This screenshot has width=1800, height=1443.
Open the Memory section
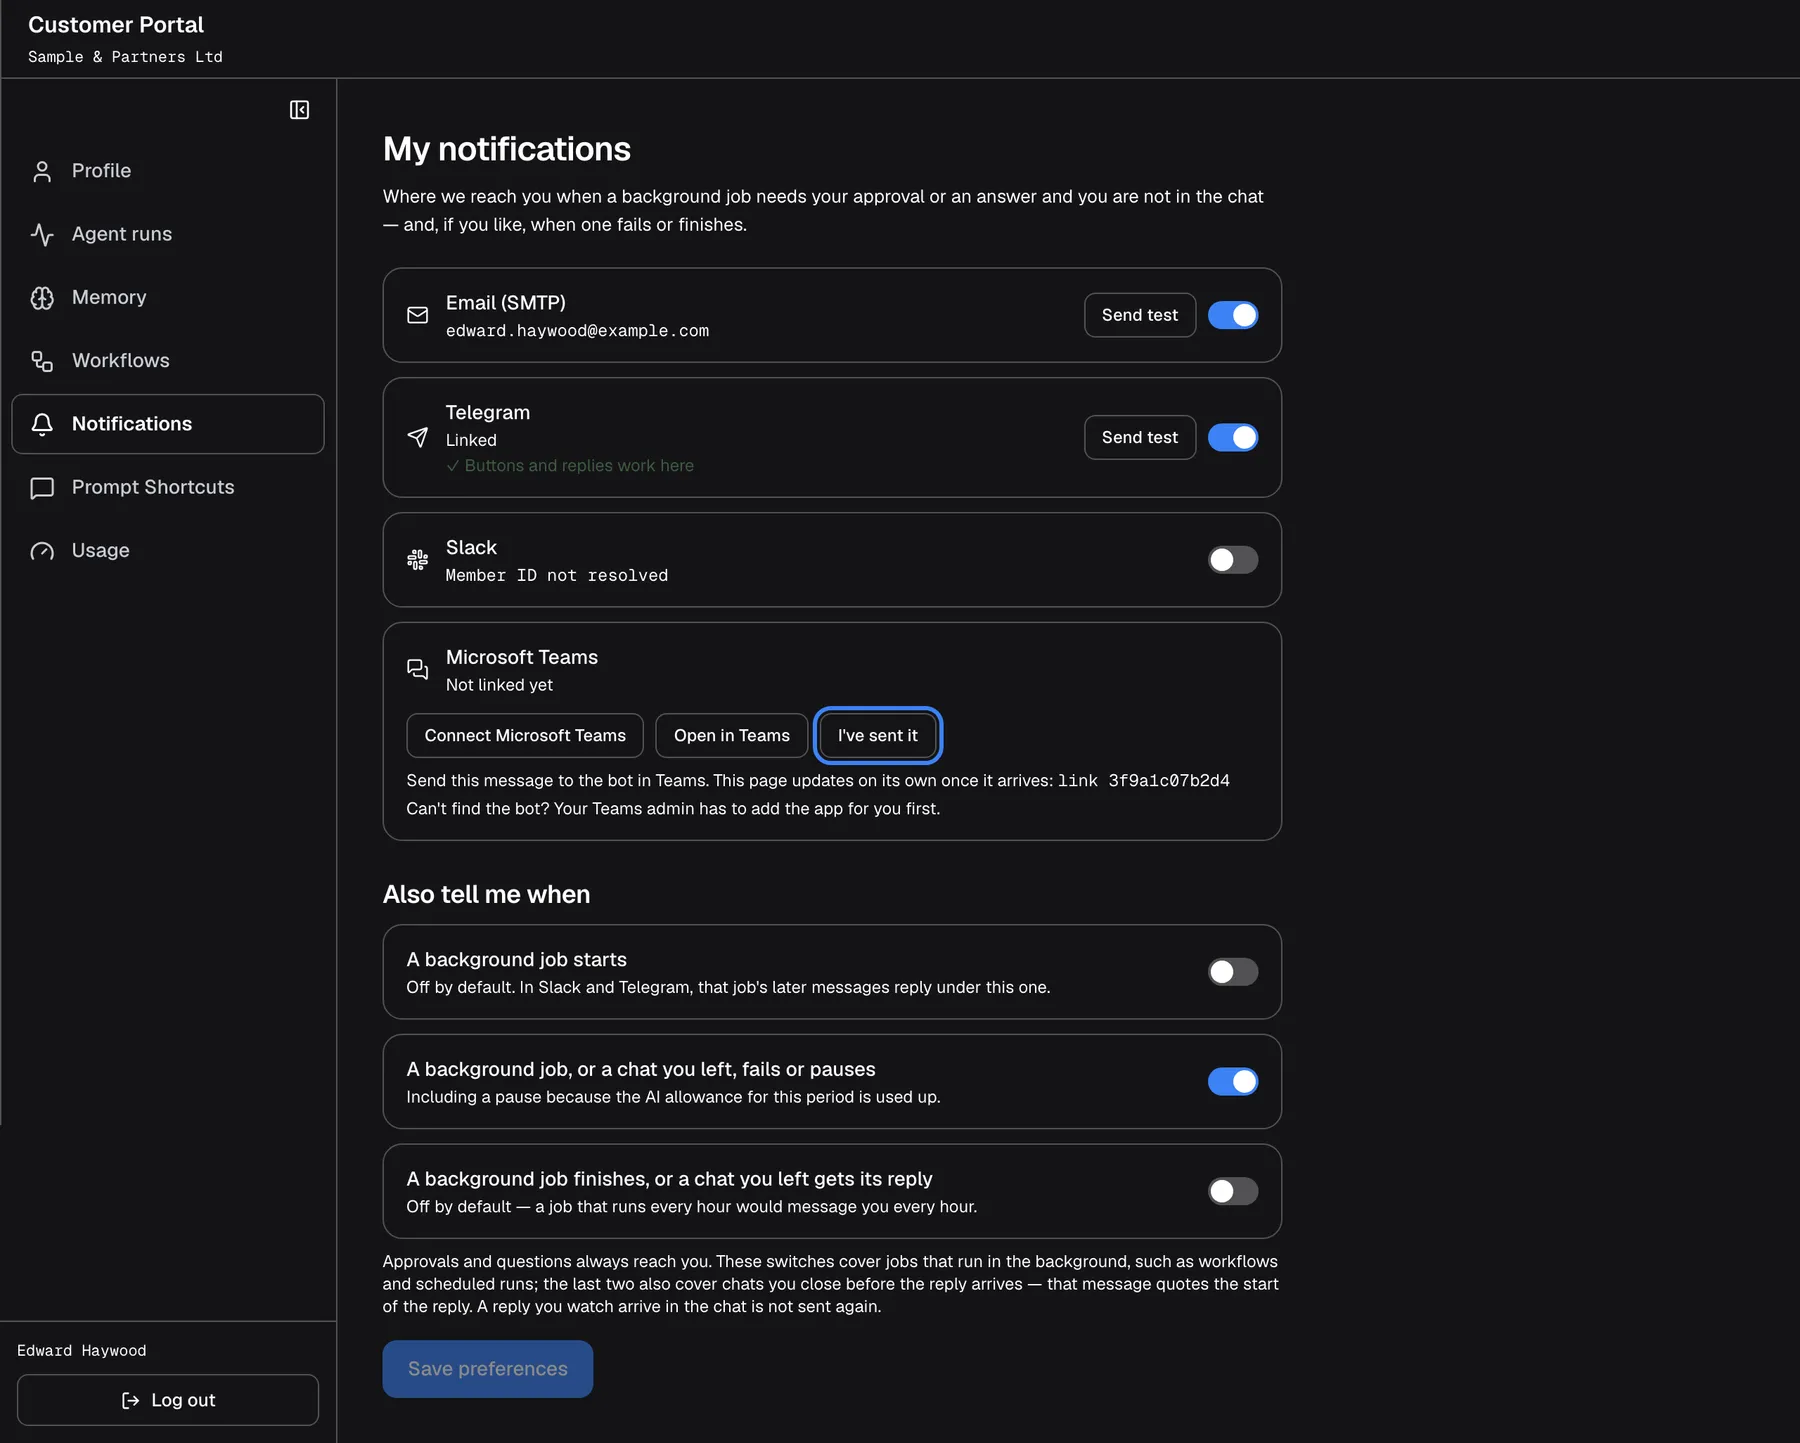click(168, 297)
